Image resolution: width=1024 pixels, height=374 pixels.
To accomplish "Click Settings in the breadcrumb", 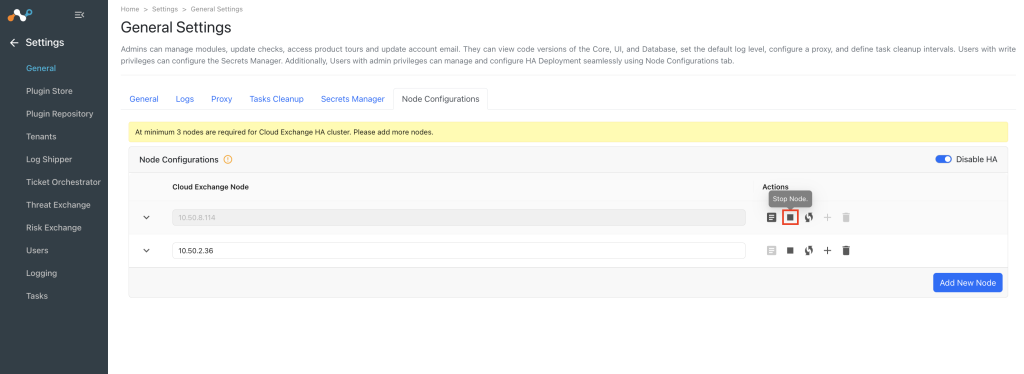I will (165, 9).
